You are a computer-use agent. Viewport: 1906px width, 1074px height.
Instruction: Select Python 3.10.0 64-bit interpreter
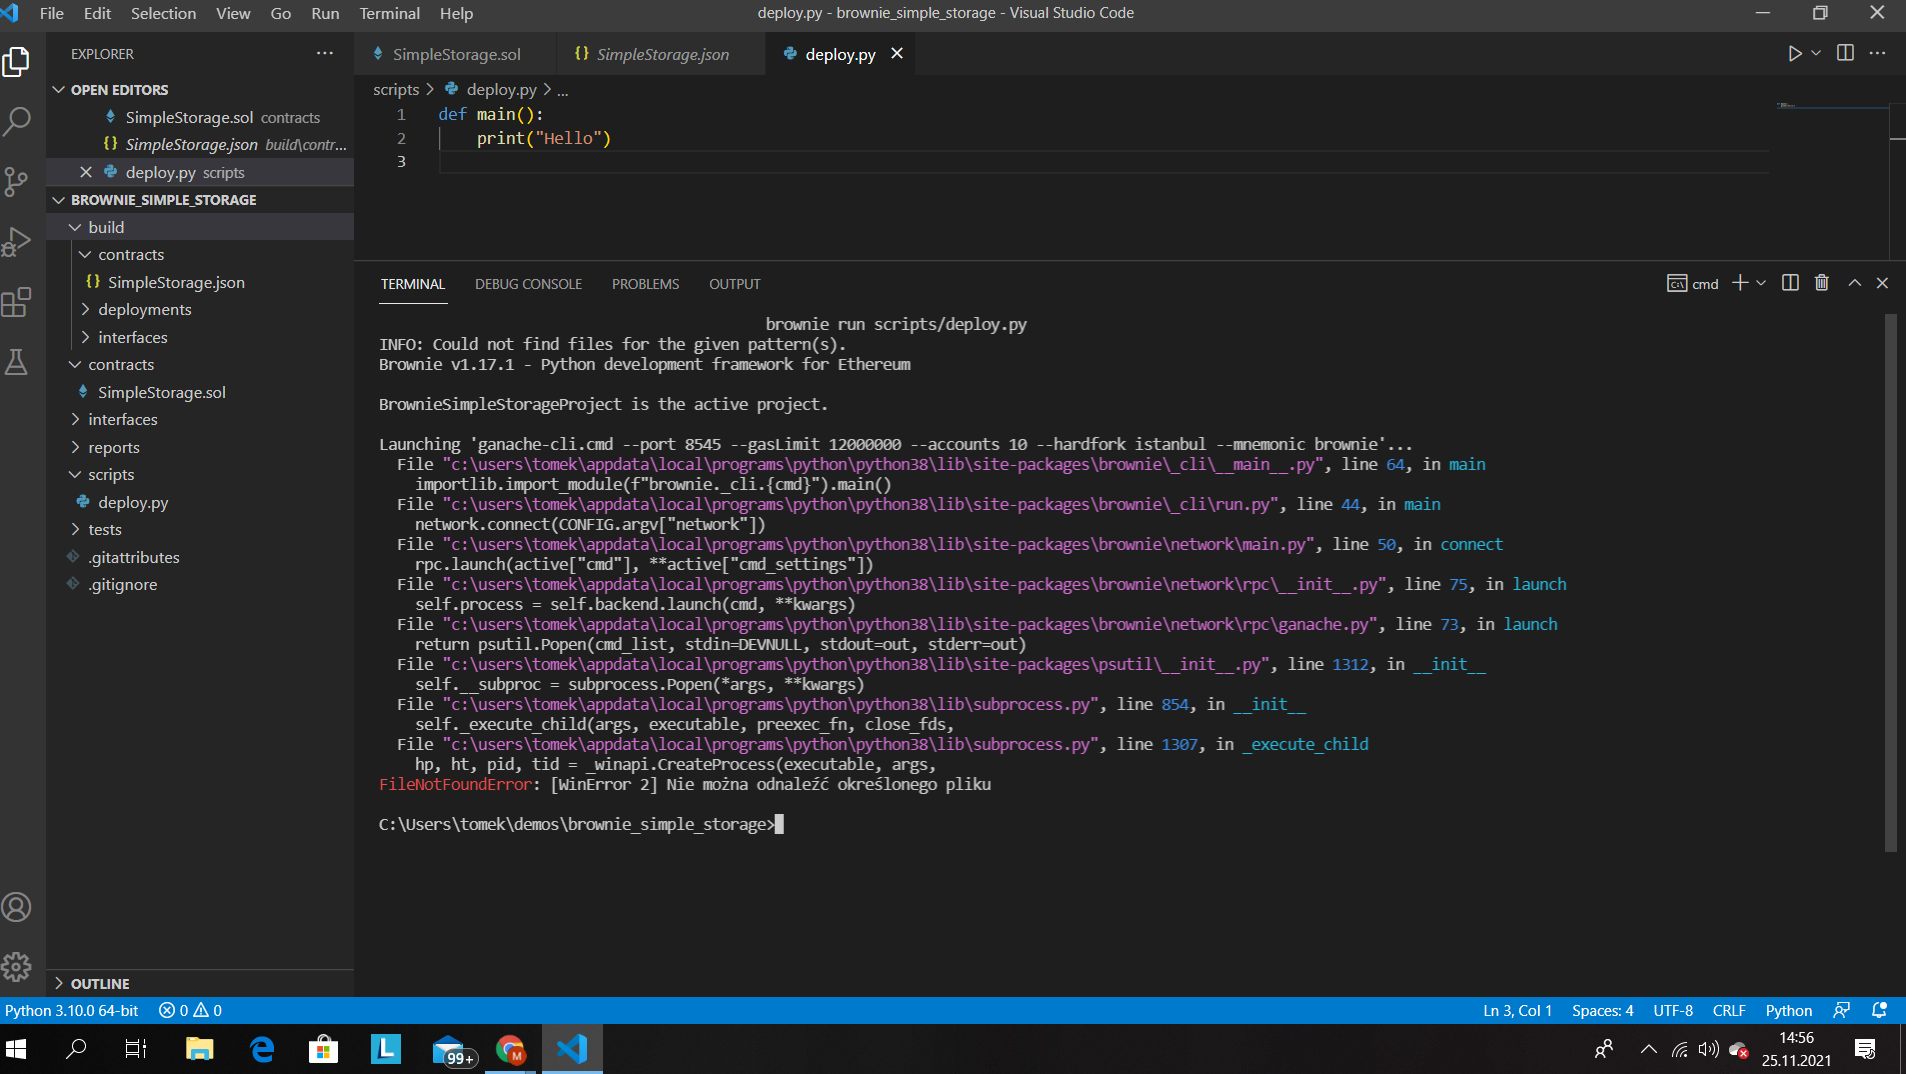pos(72,1011)
